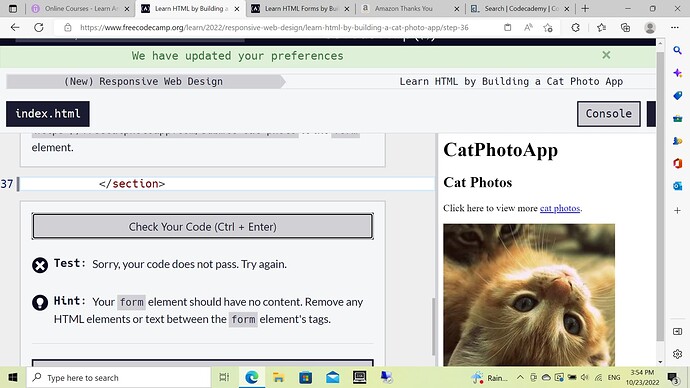View site information lock icon
This screenshot has width=690, height=388.
coord(67,27)
